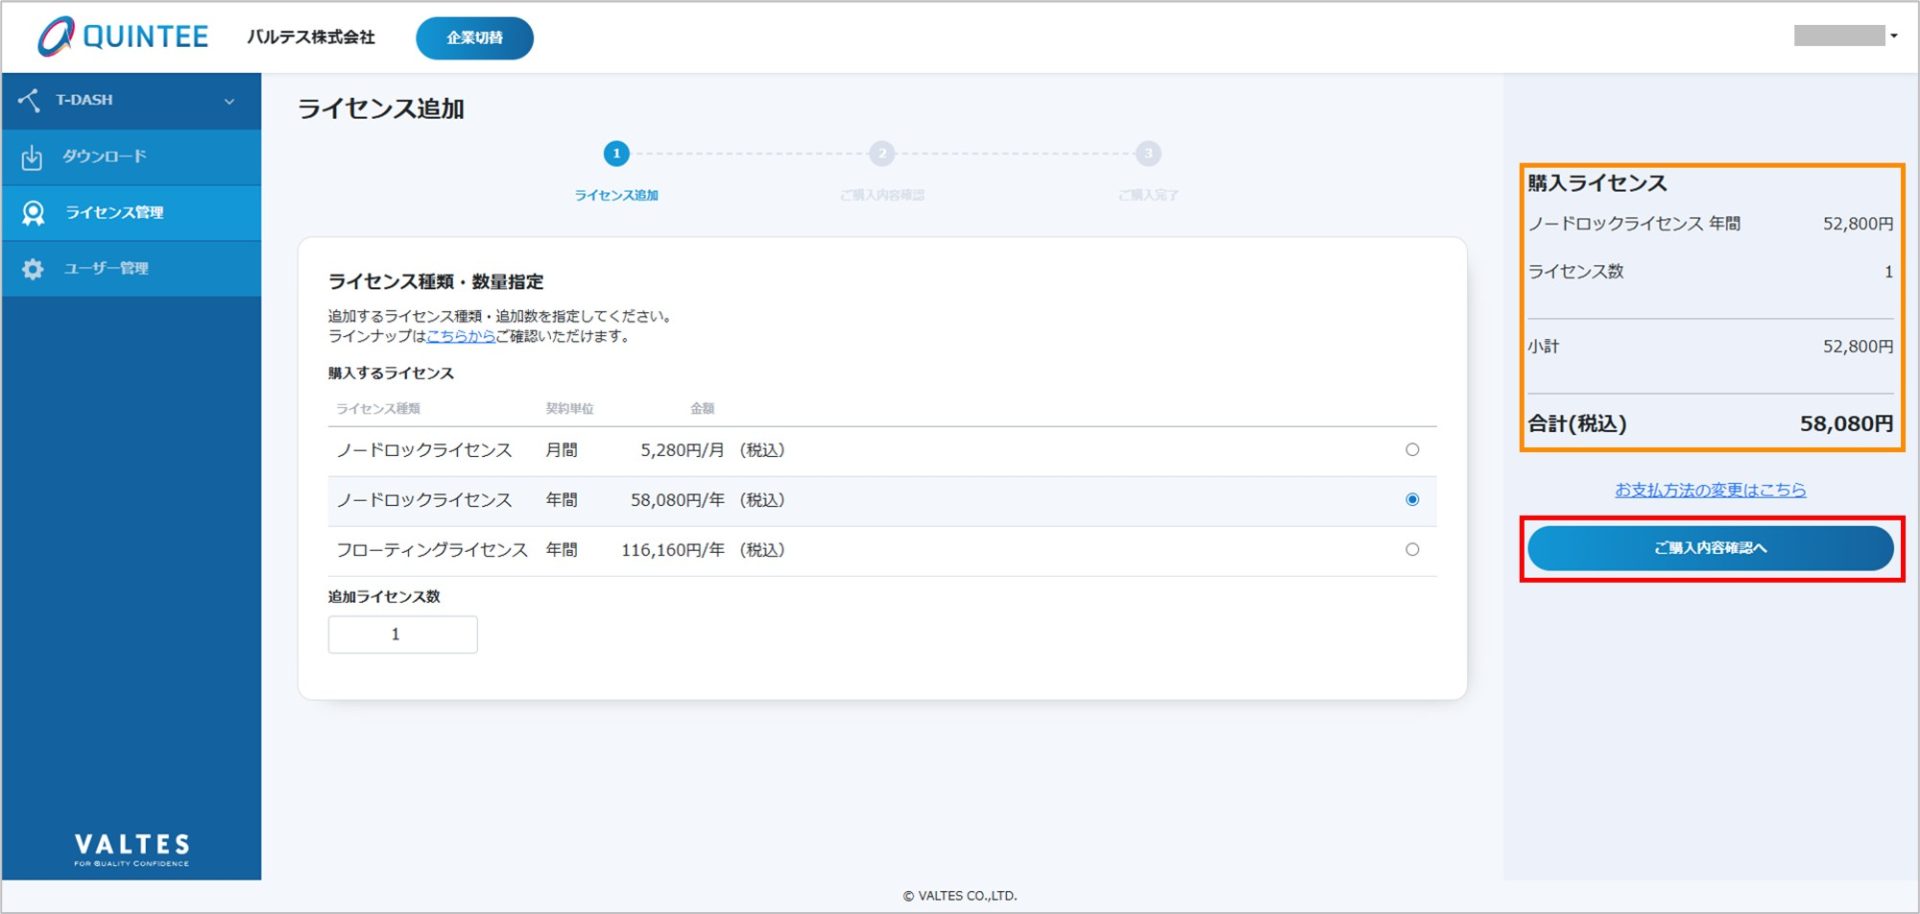Open the user account dropdown arrow

(x=1893, y=36)
